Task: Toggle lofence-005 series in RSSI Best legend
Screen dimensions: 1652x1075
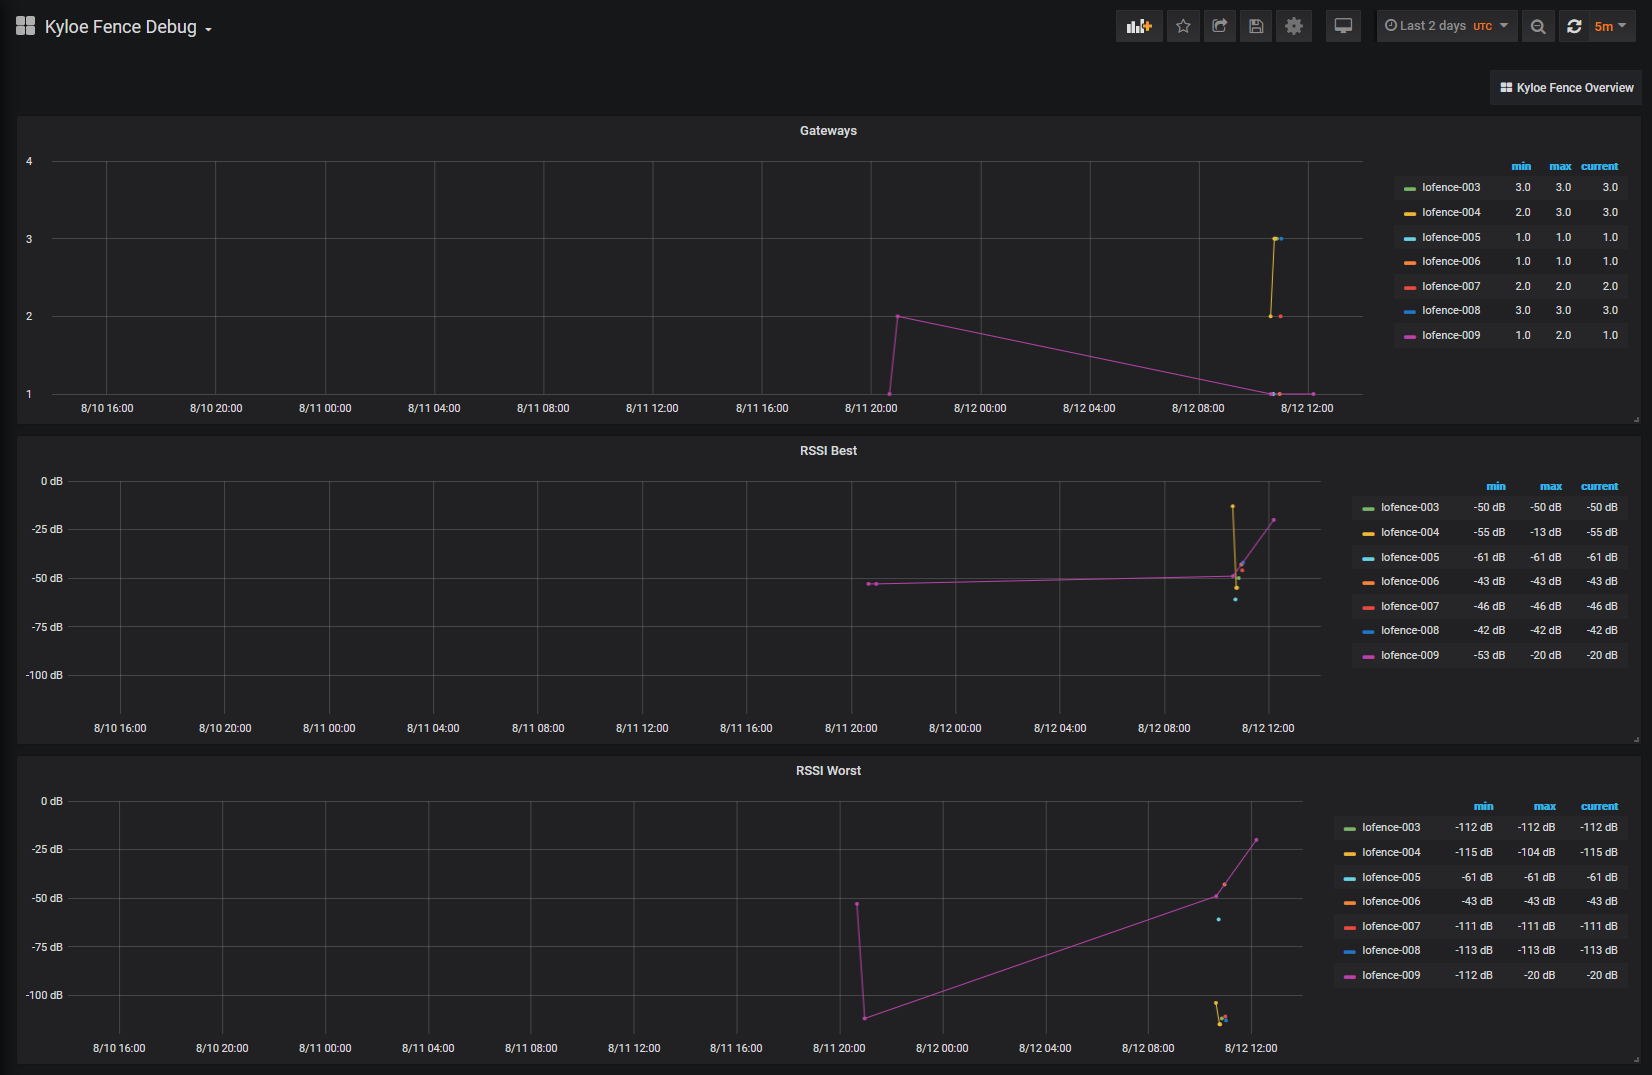Action: [1410, 557]
